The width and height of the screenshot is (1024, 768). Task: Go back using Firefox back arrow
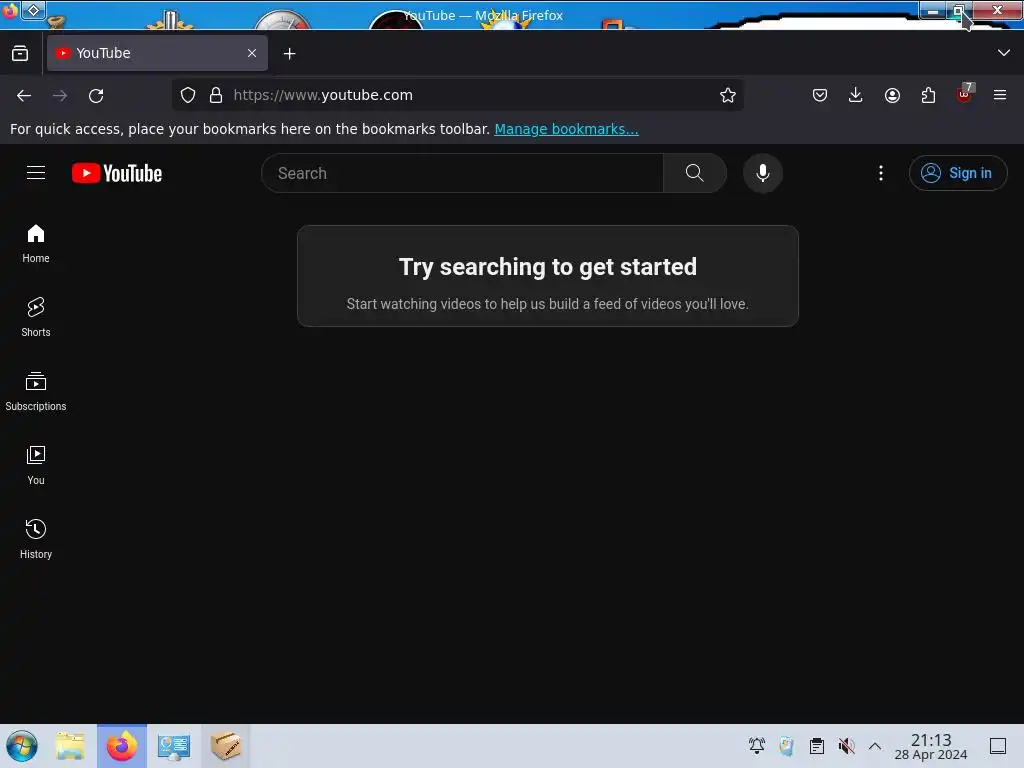point(24,95)
